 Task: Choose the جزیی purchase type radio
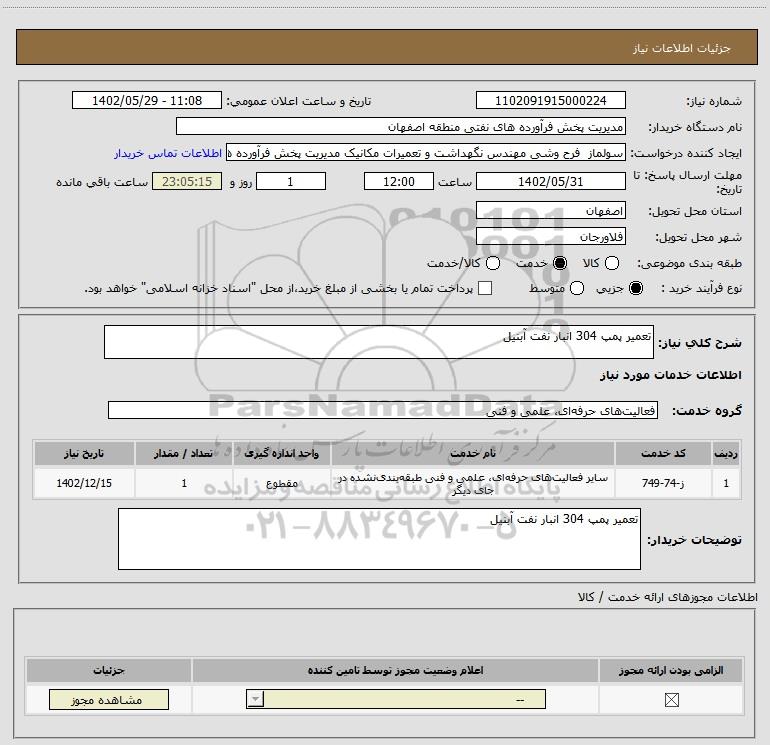635,288
